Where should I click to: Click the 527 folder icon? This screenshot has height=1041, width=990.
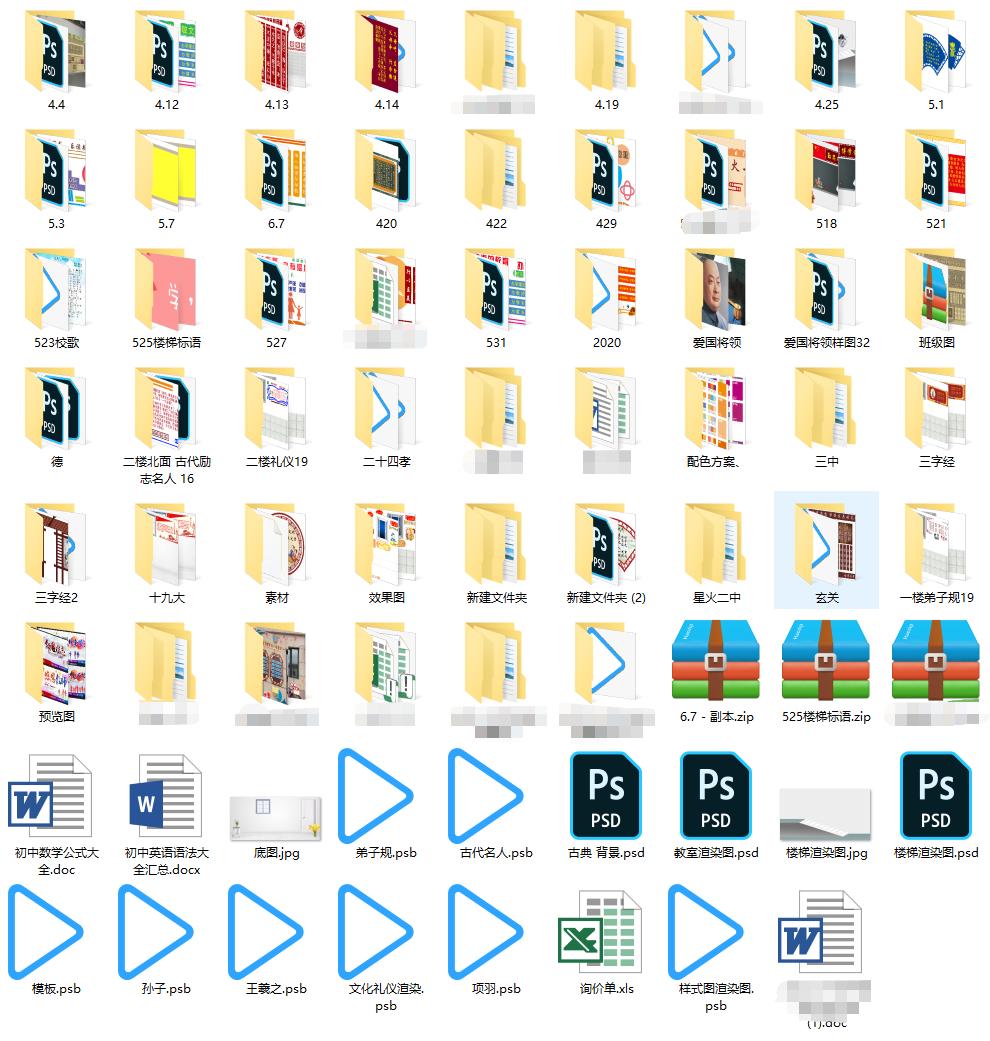coord(276,289)
